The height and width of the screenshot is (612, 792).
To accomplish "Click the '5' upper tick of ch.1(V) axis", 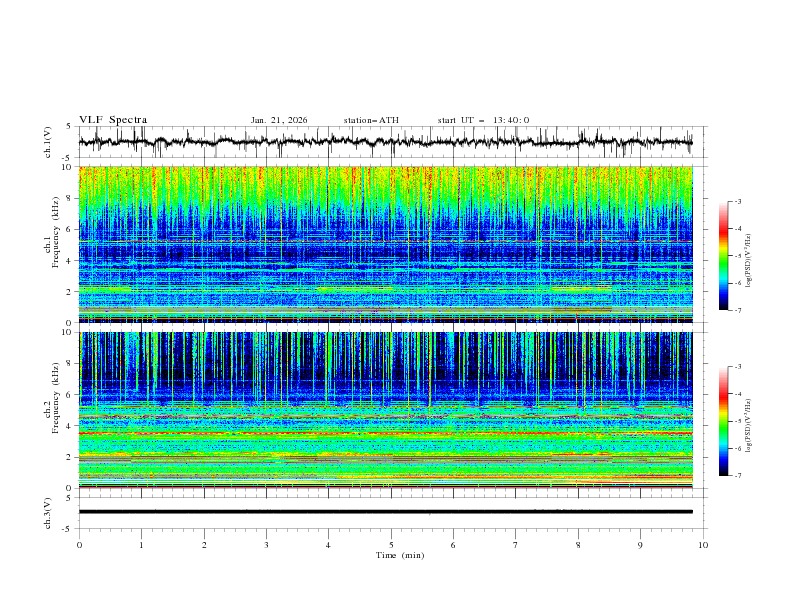I will coord(69,127).
